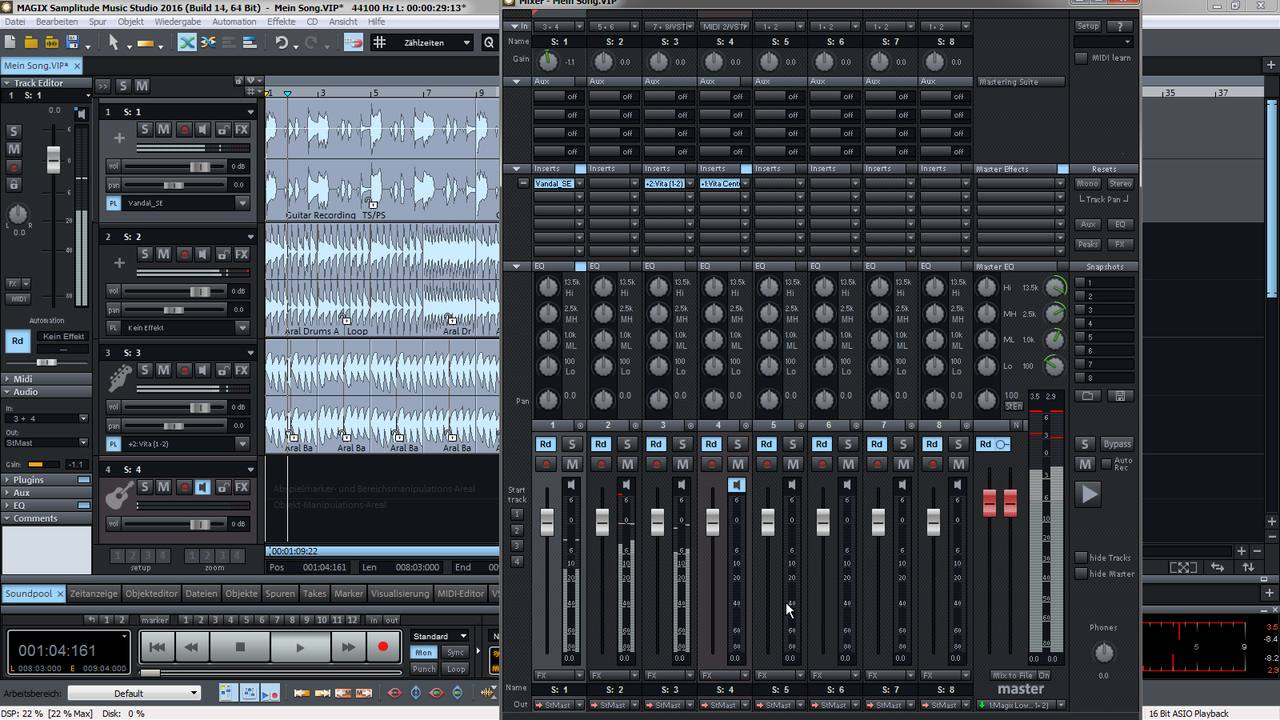Click the fast forward transport button
1280x720 pixels.
click(347, 647)
